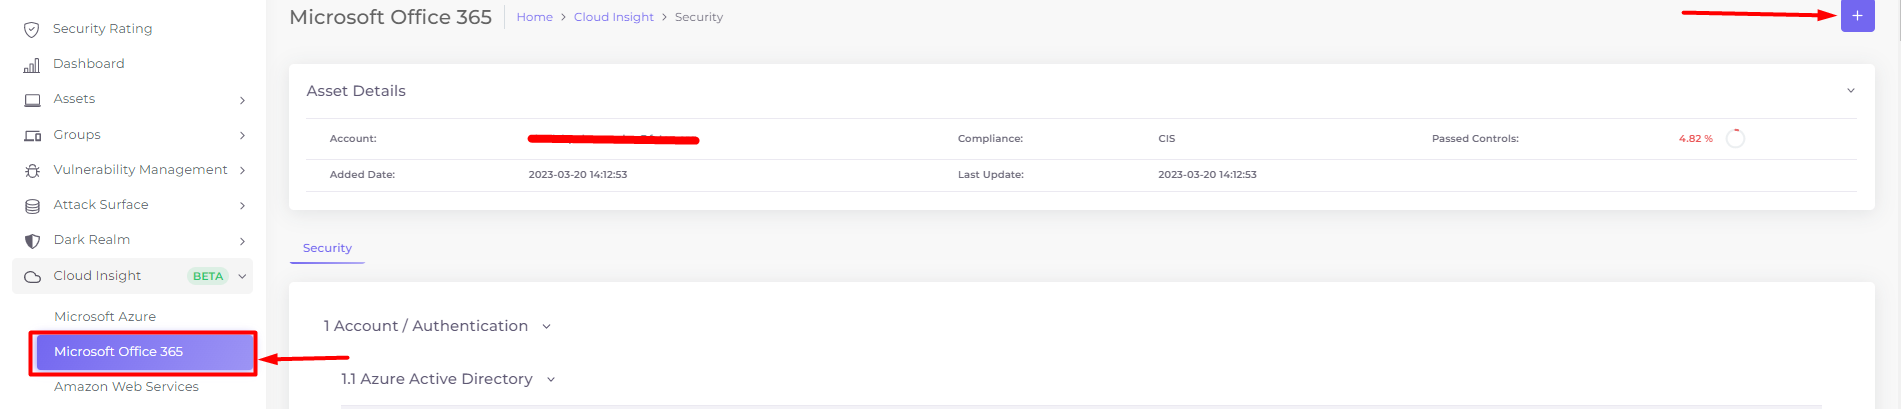This screenshot has width=1901, height=409.
Task: Click the CIS compliance value
Action: click(1166, 139)
